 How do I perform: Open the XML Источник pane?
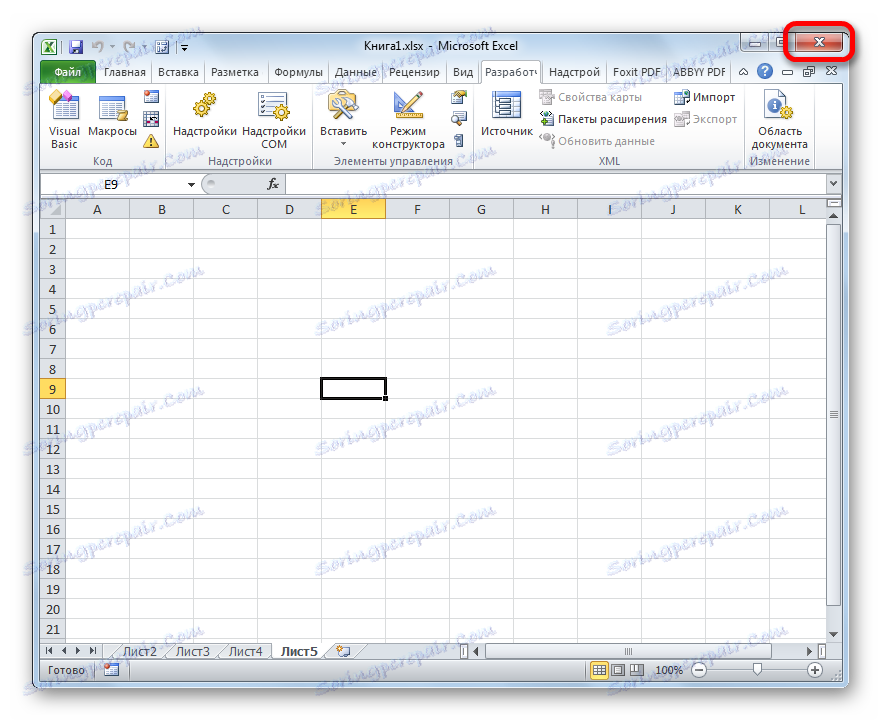(506, 116)
